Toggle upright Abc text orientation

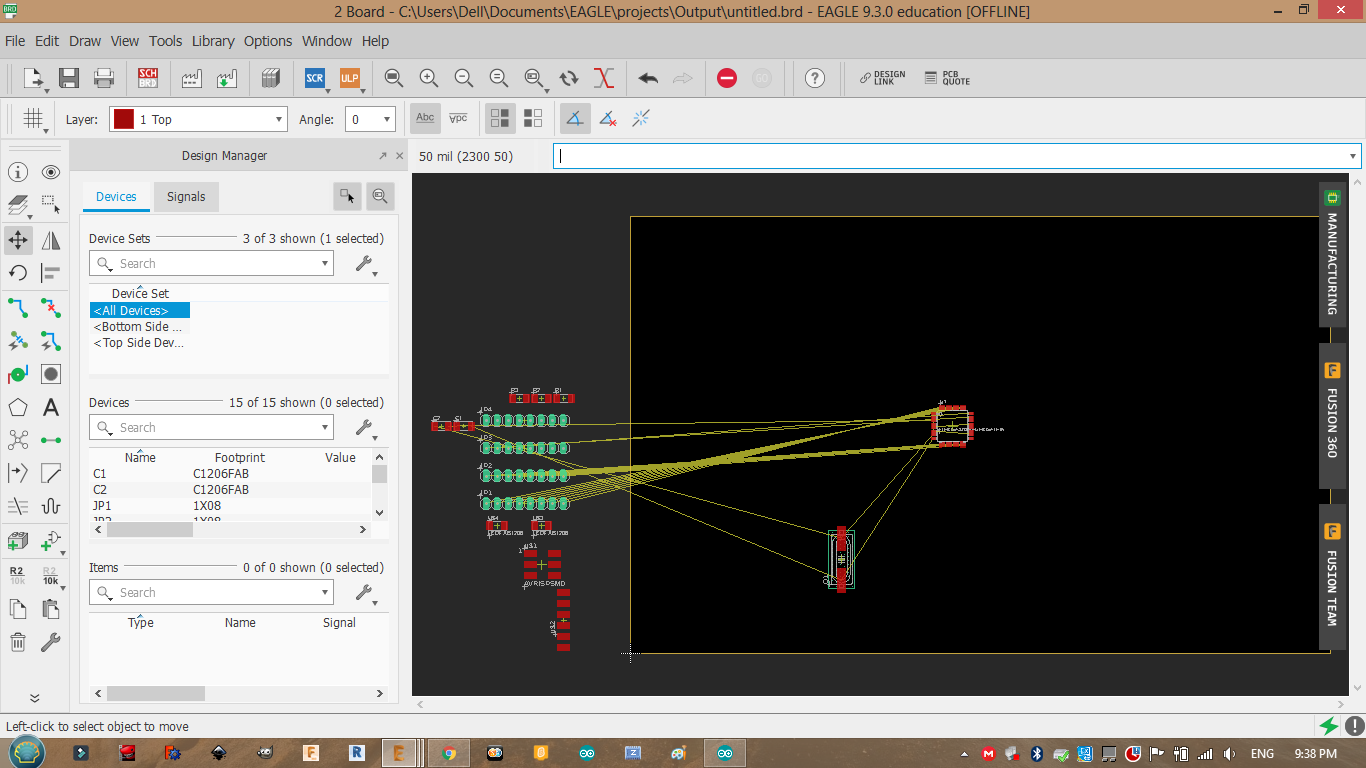(425, 119)
